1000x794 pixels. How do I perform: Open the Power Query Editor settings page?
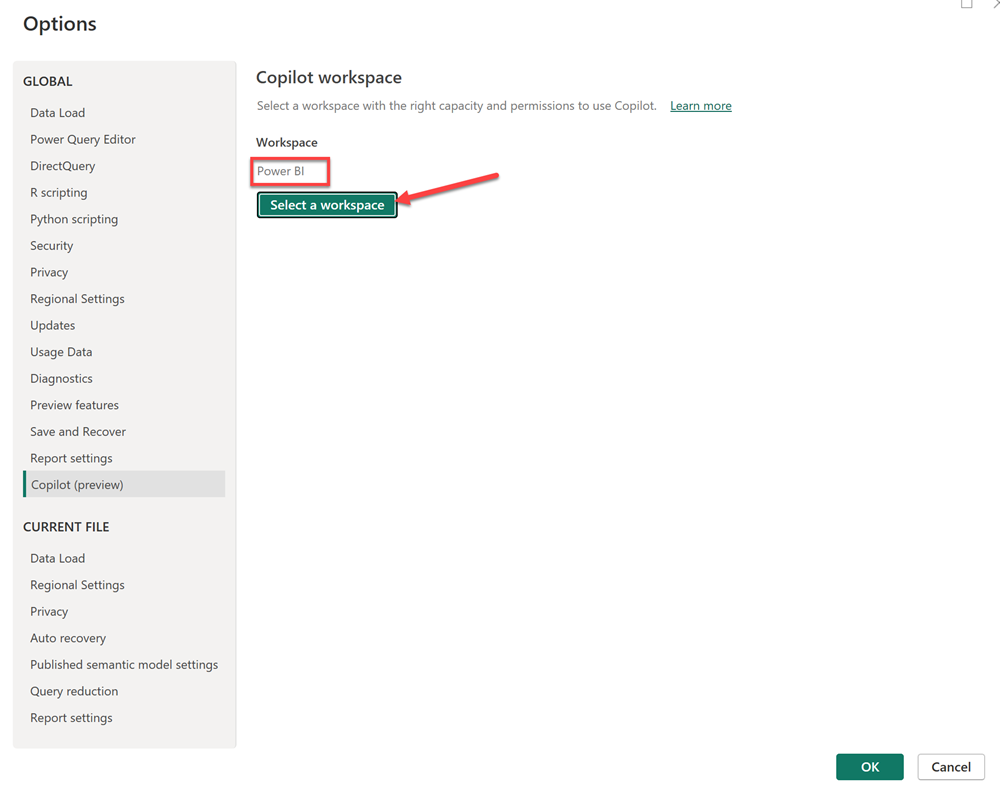(82, 139)
